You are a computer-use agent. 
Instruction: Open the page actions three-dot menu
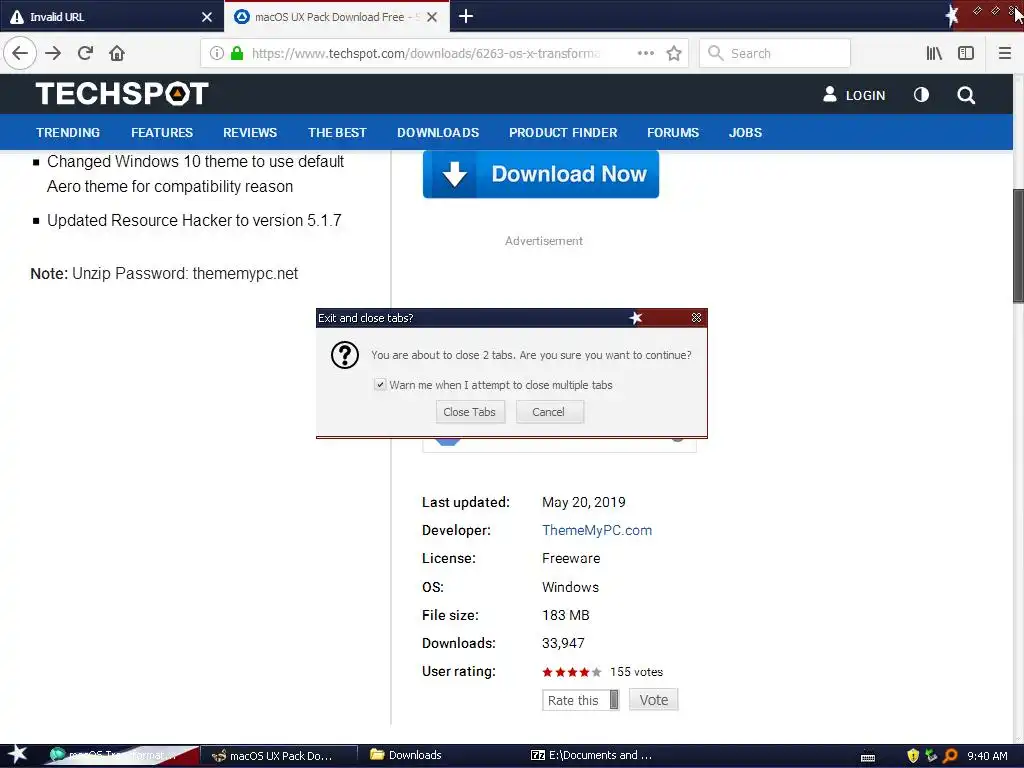(646, 53)
